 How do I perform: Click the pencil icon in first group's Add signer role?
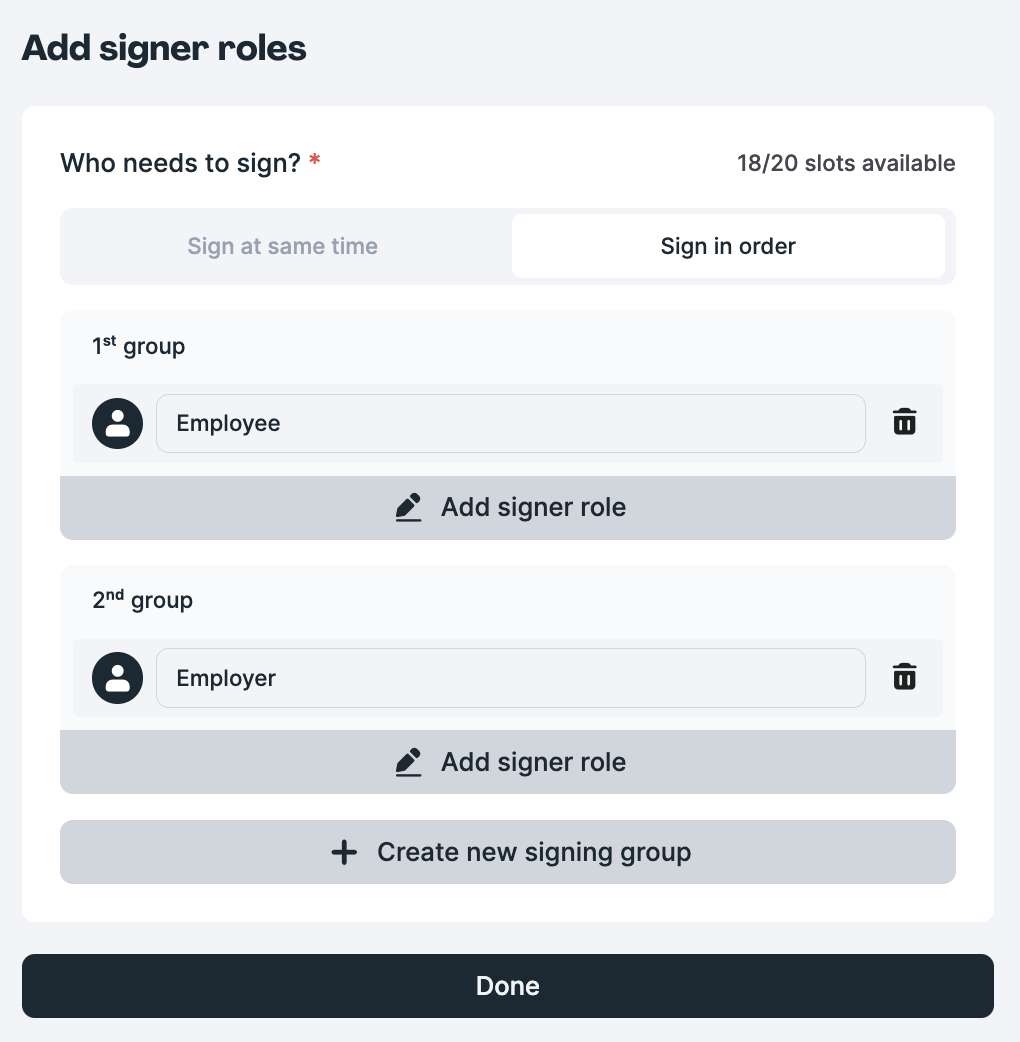[408, 507]
